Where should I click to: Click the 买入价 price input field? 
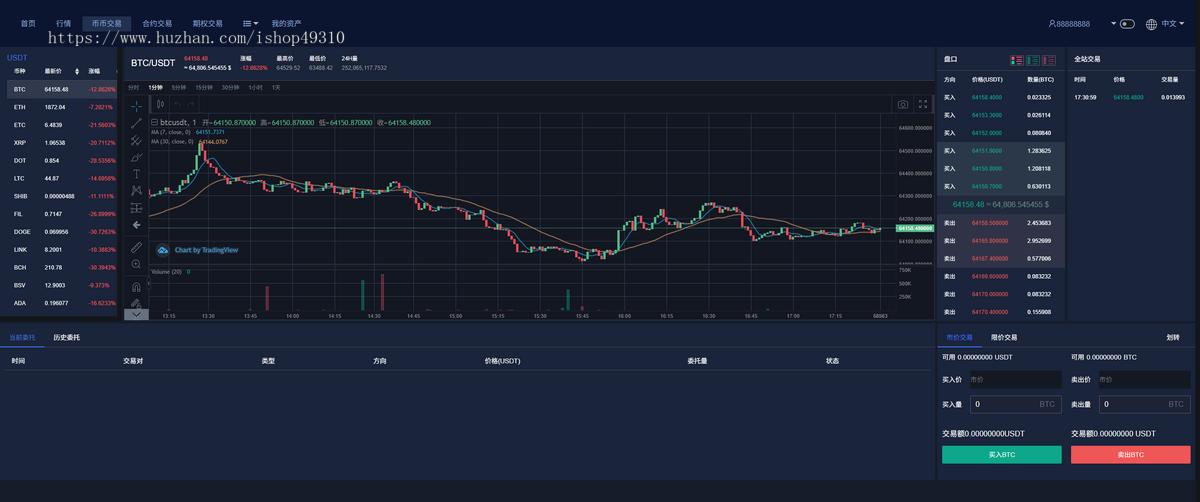[1014, 379]
